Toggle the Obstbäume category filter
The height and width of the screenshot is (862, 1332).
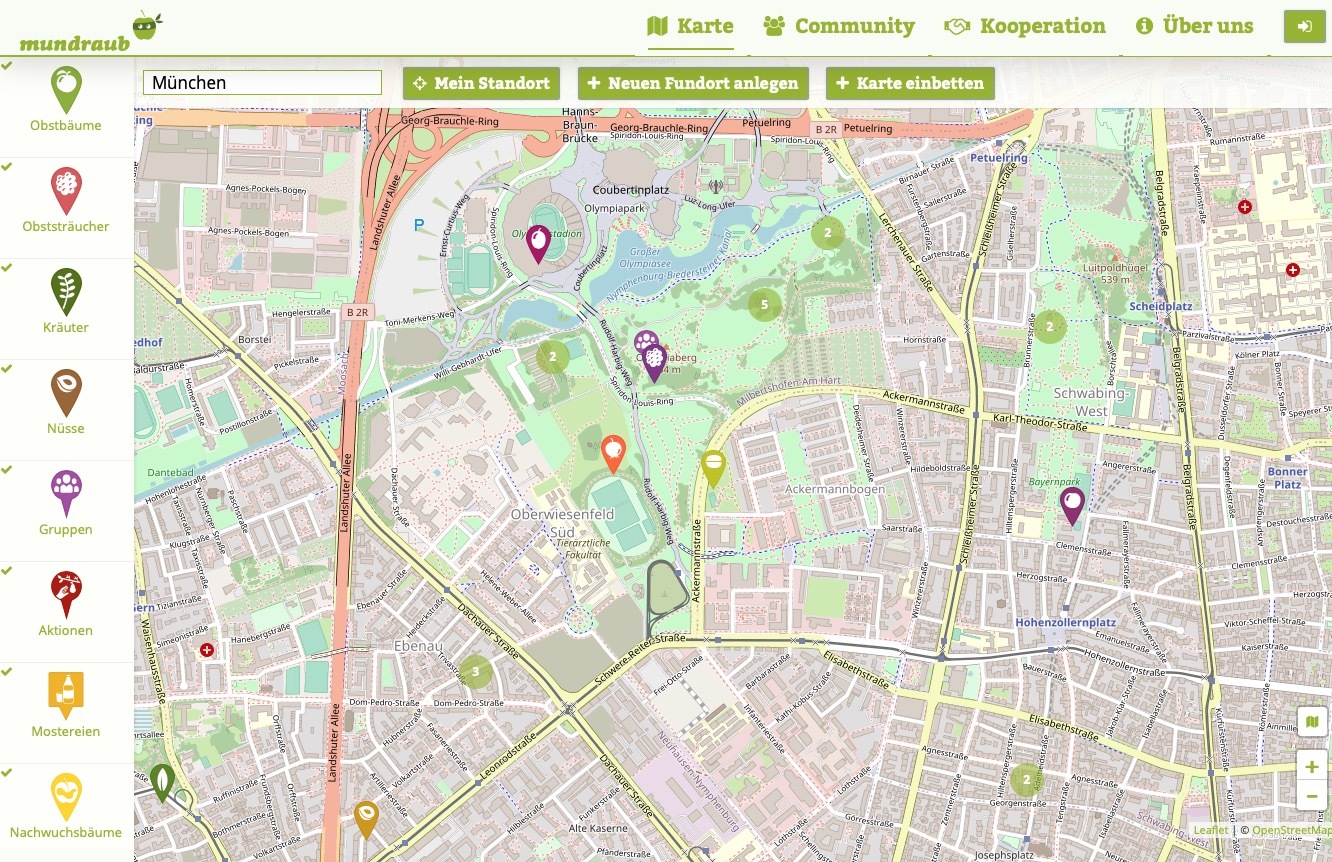pyautogui.click(x=66, y=101)
